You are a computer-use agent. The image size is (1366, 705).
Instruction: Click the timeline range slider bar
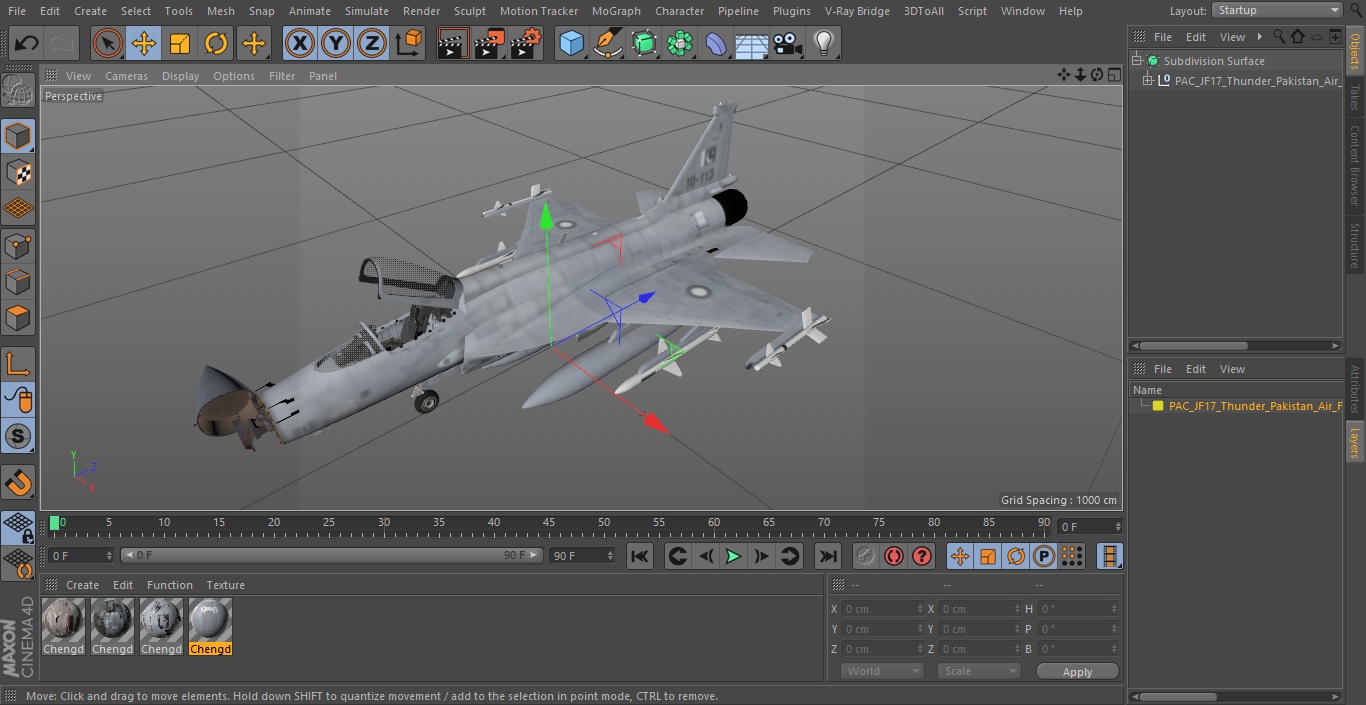click(331, 555)
